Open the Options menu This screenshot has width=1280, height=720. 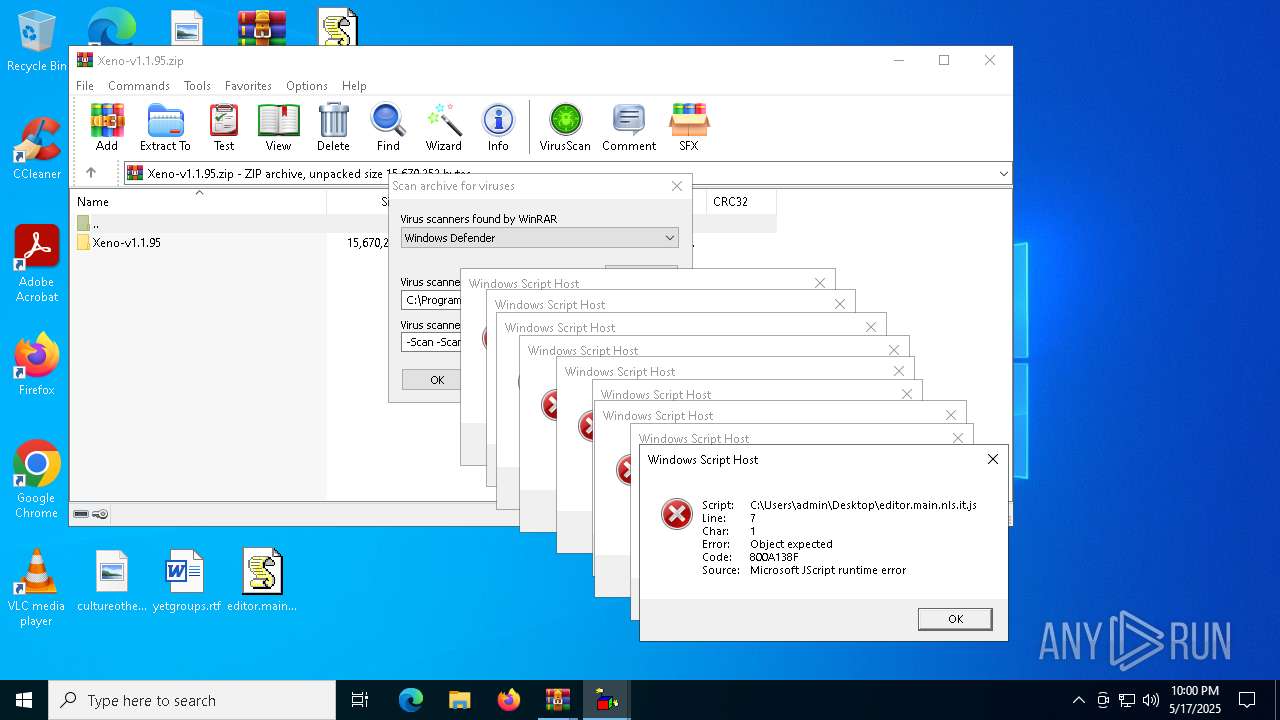(x=307, y=86)
